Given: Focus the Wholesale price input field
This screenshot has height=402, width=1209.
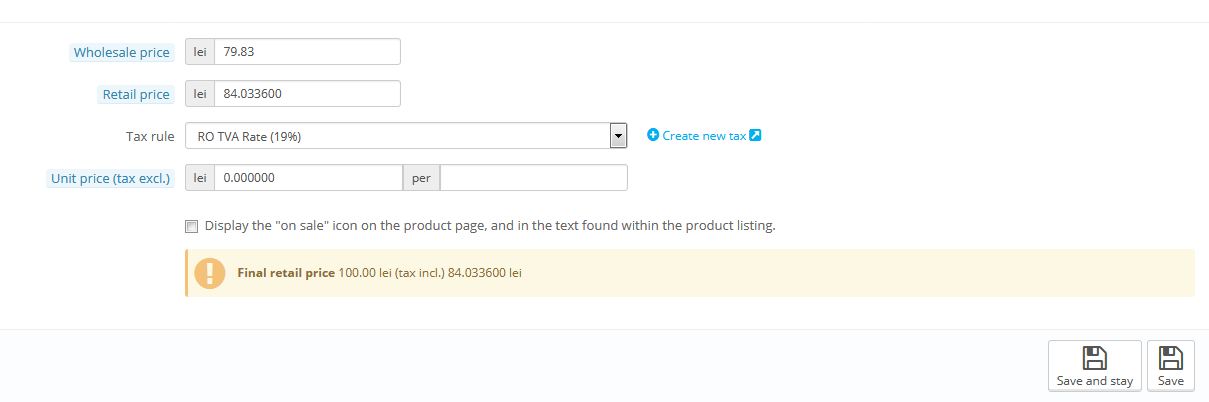Looking at the screenshot, I should (307, 51).
